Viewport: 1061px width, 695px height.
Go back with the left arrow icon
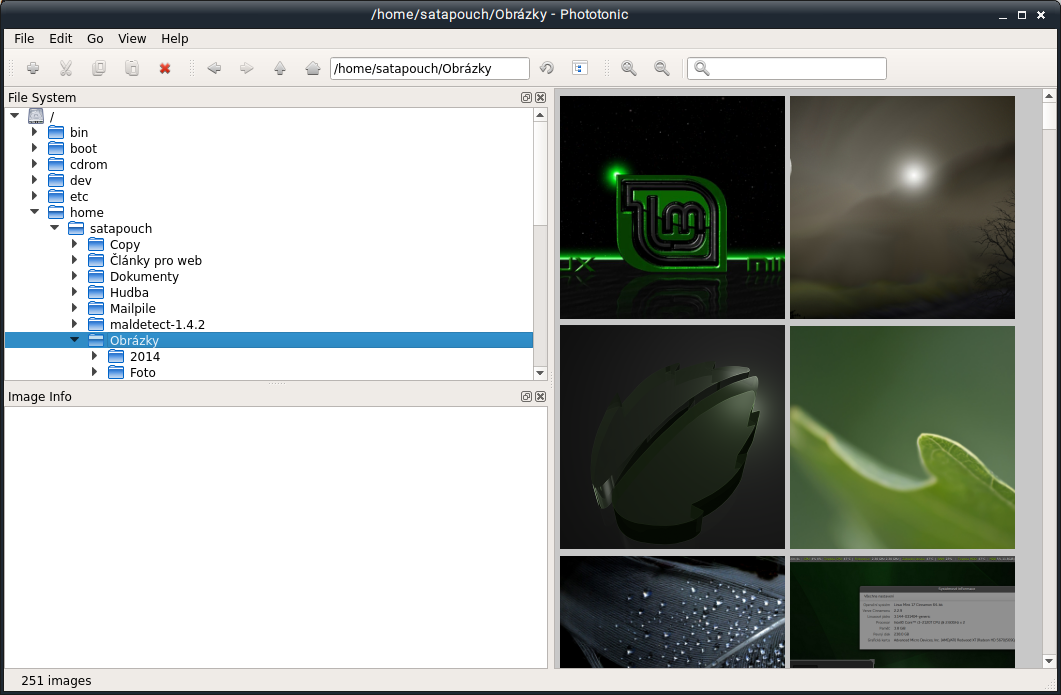tap(214, 68)
